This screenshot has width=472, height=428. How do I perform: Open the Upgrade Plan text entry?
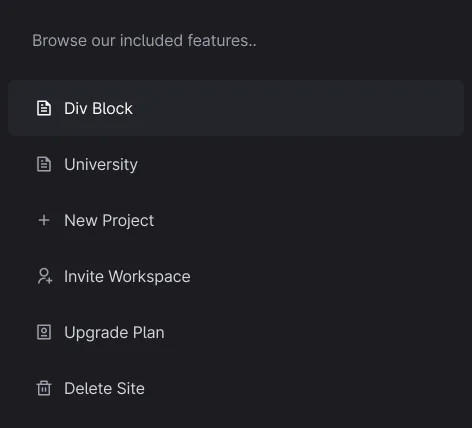114,333
